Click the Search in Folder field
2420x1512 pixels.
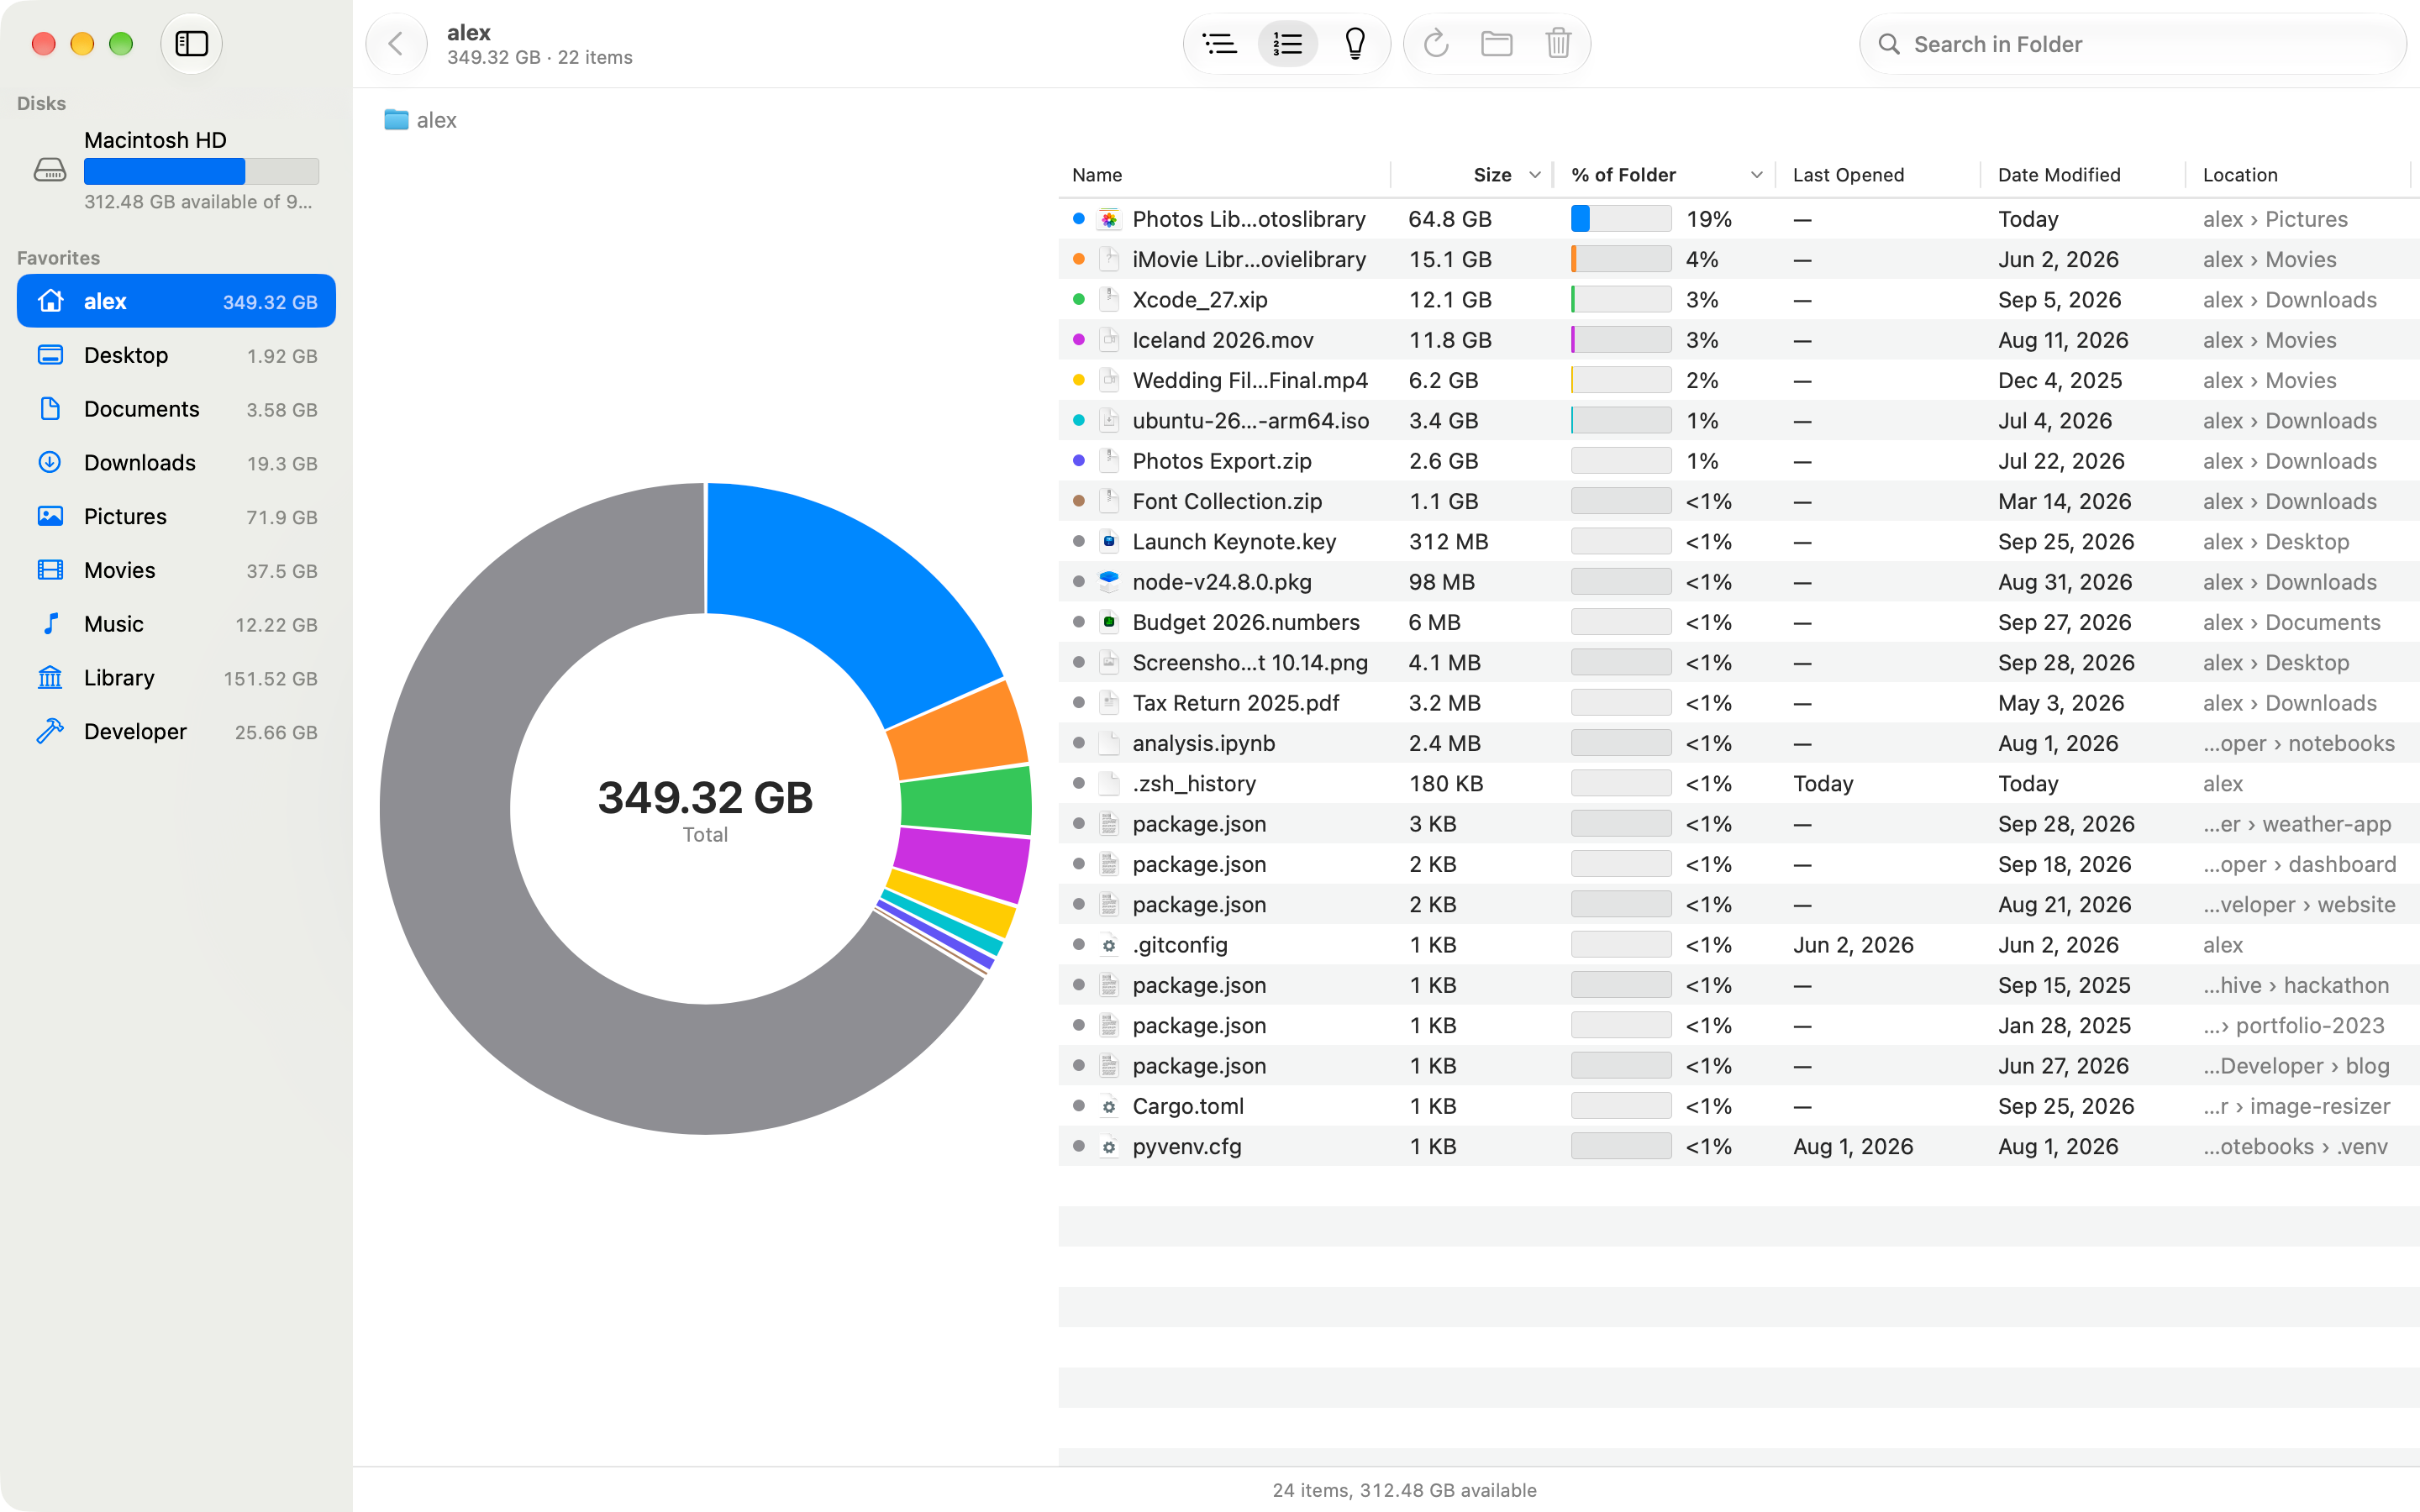pos(2133,44)
